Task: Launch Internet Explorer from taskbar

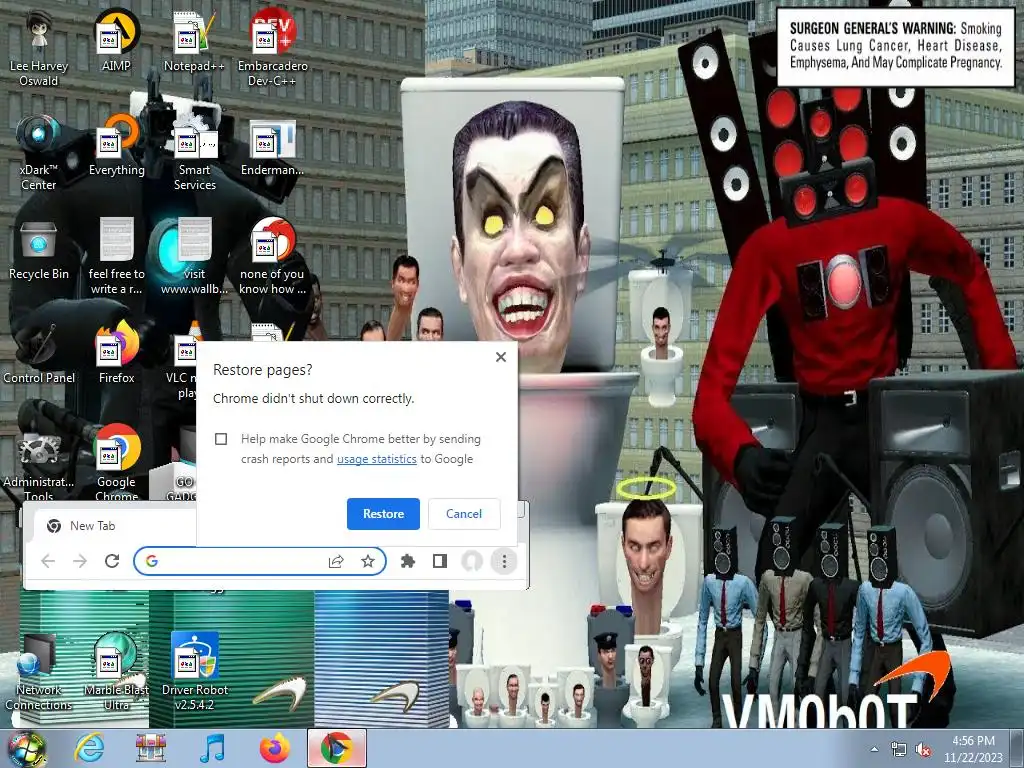Action: pyautogui.click(x=89, y=748)
